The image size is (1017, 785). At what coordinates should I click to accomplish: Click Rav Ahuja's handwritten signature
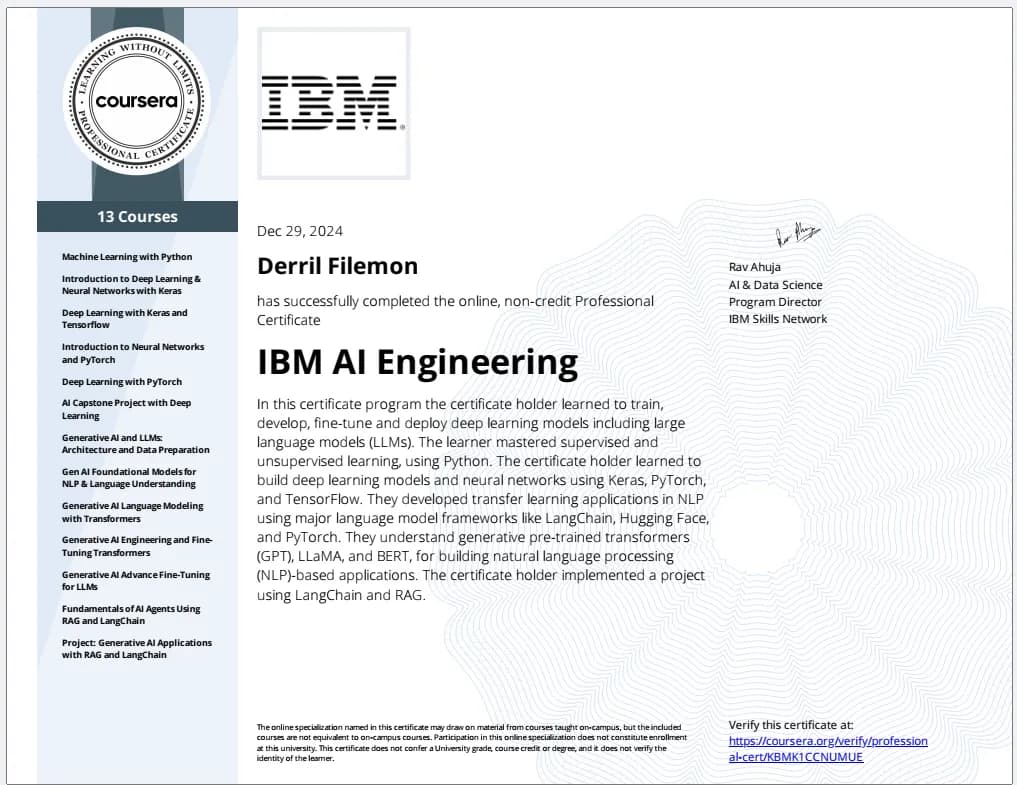[797, 234]
